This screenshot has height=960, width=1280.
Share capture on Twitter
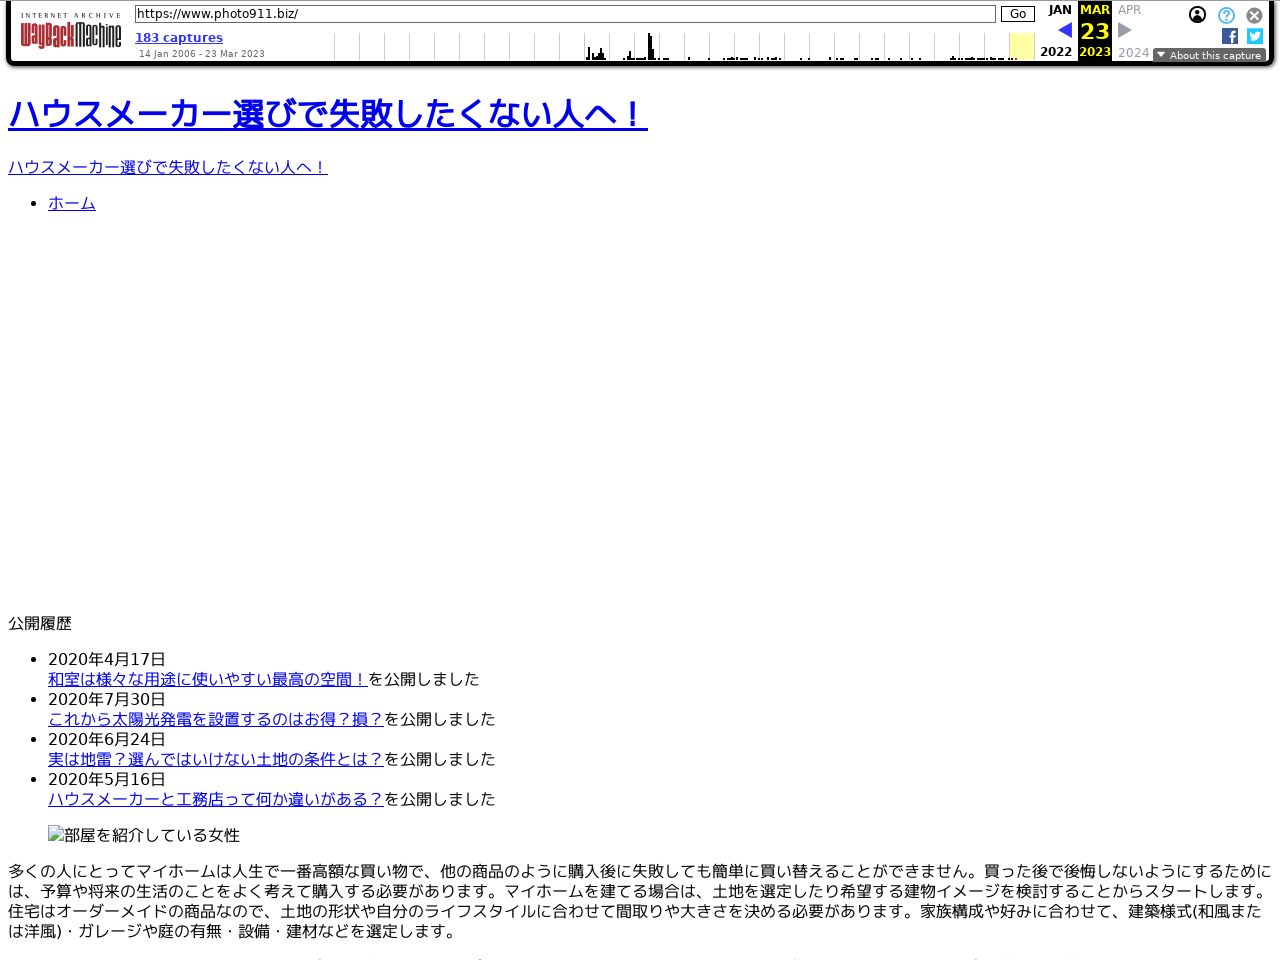point(1254,36)
